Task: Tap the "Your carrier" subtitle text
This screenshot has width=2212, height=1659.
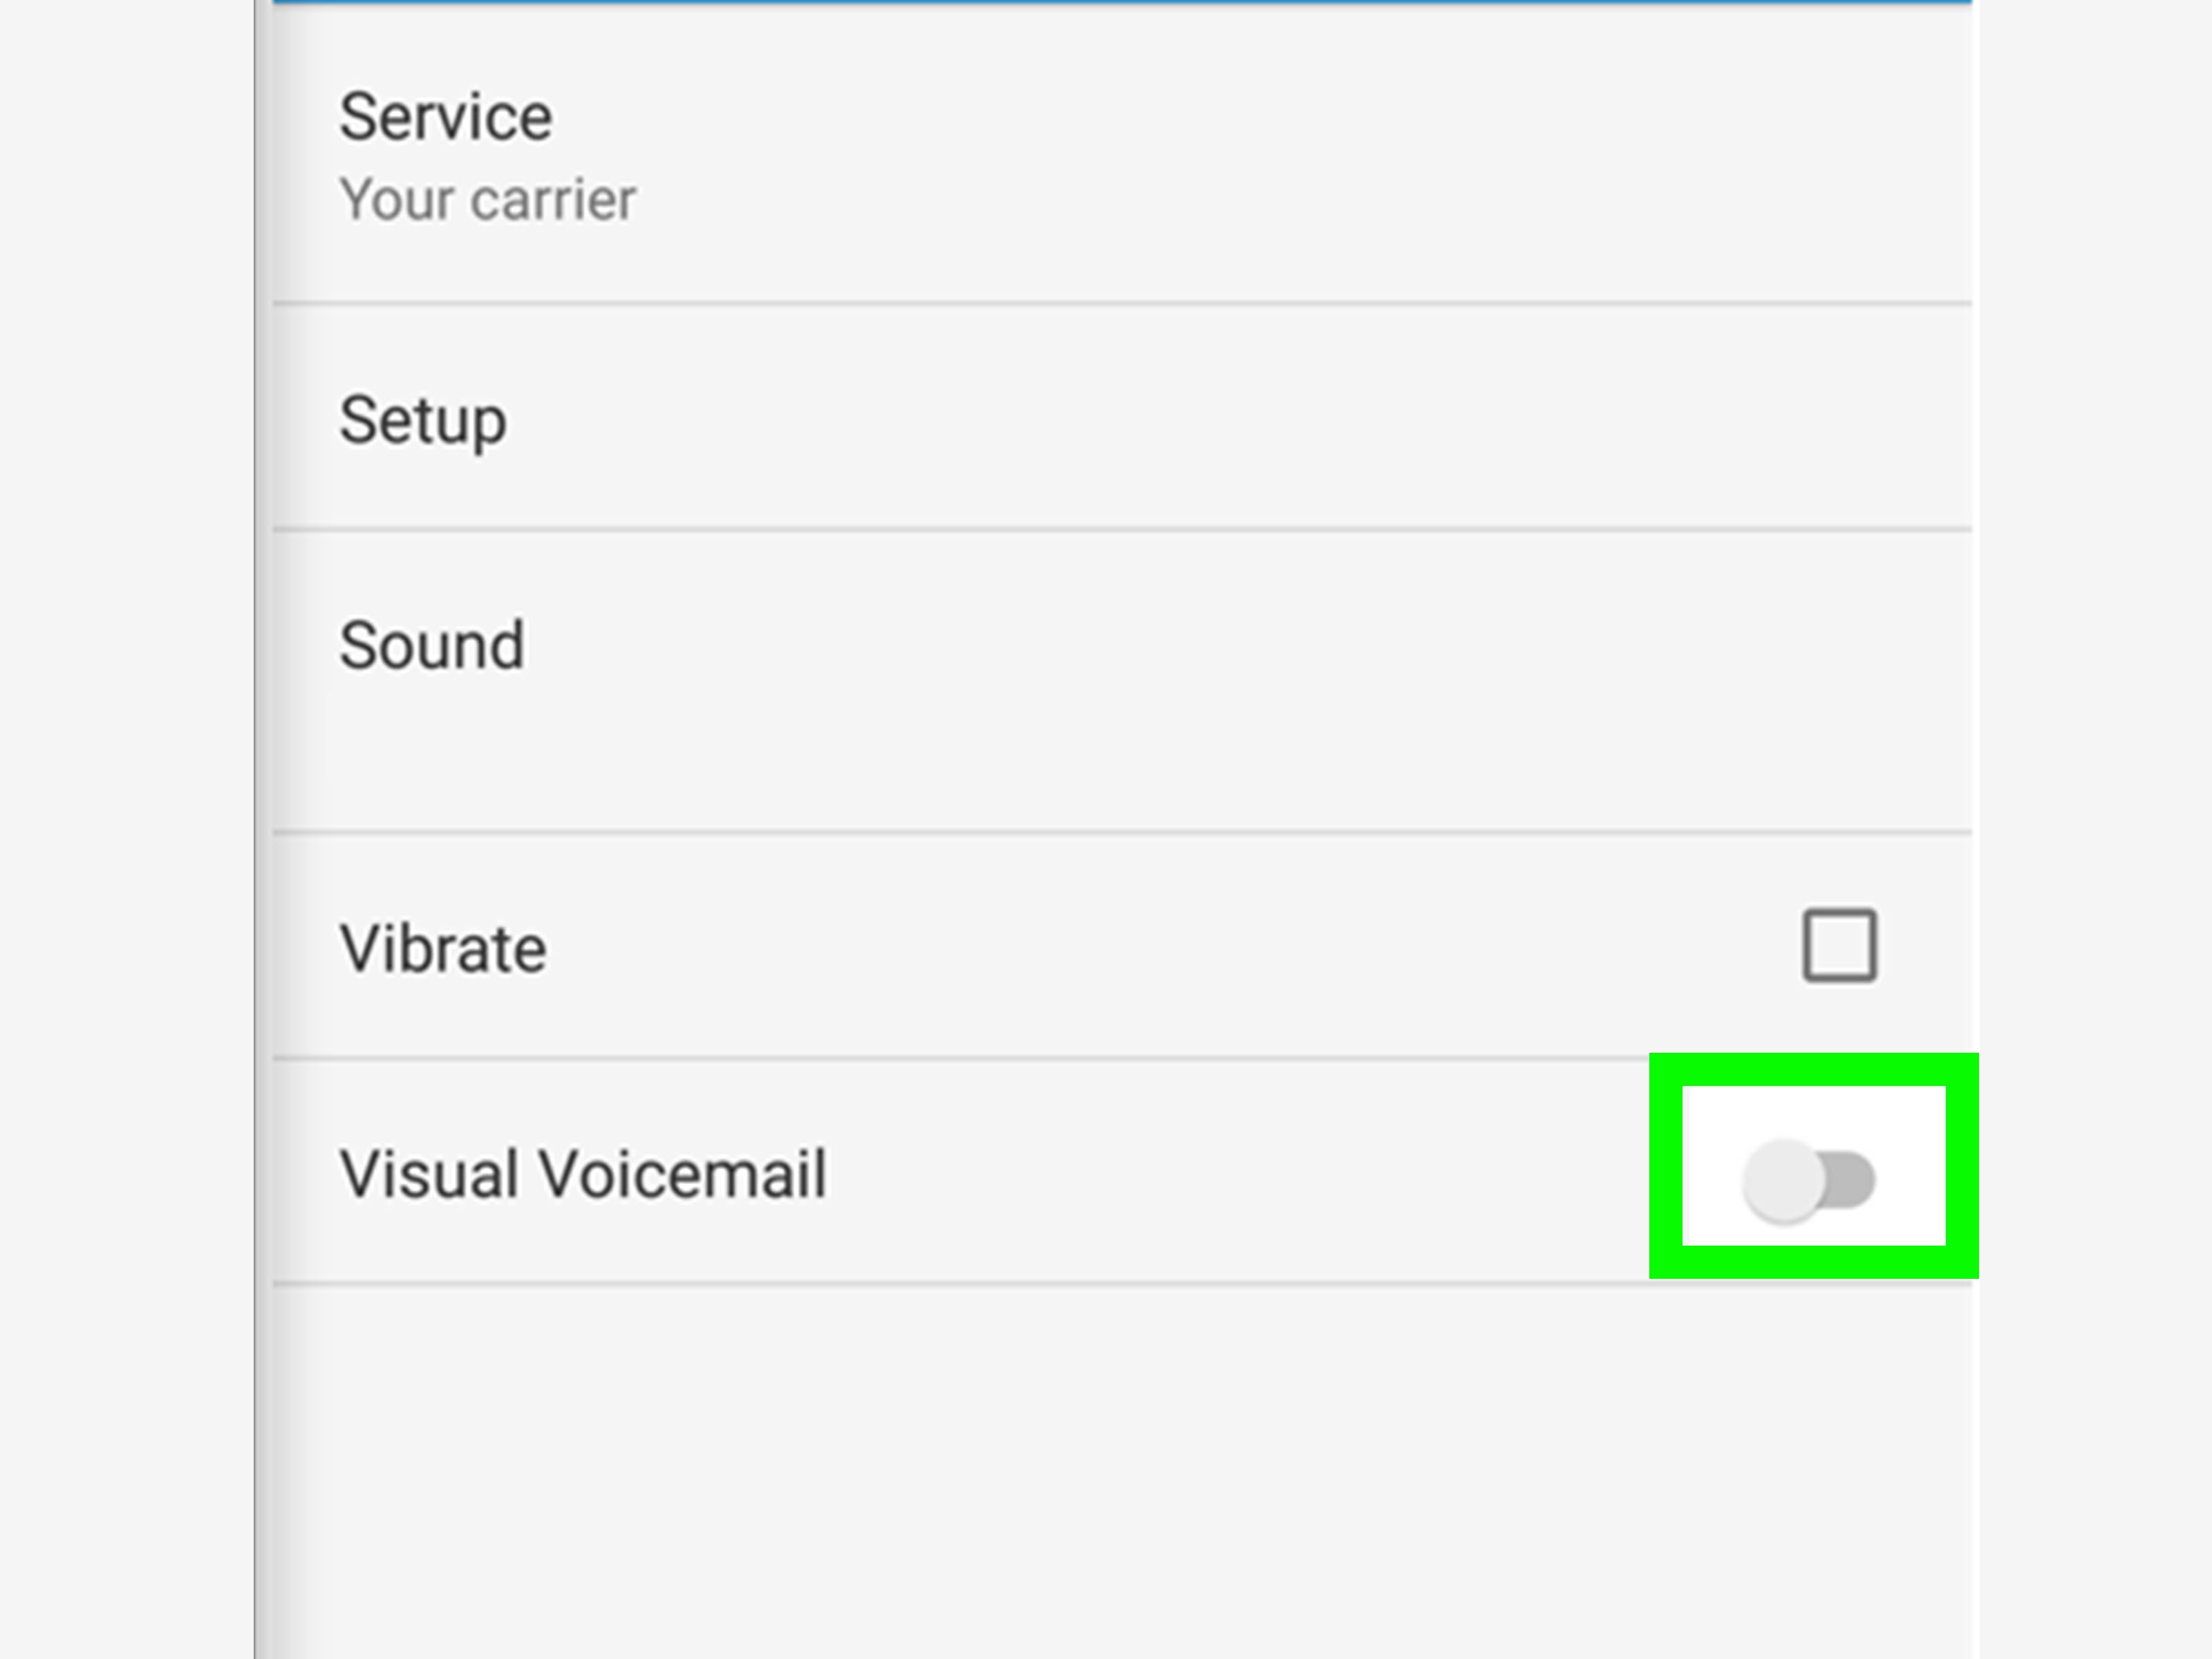Action: pos(487,199)
